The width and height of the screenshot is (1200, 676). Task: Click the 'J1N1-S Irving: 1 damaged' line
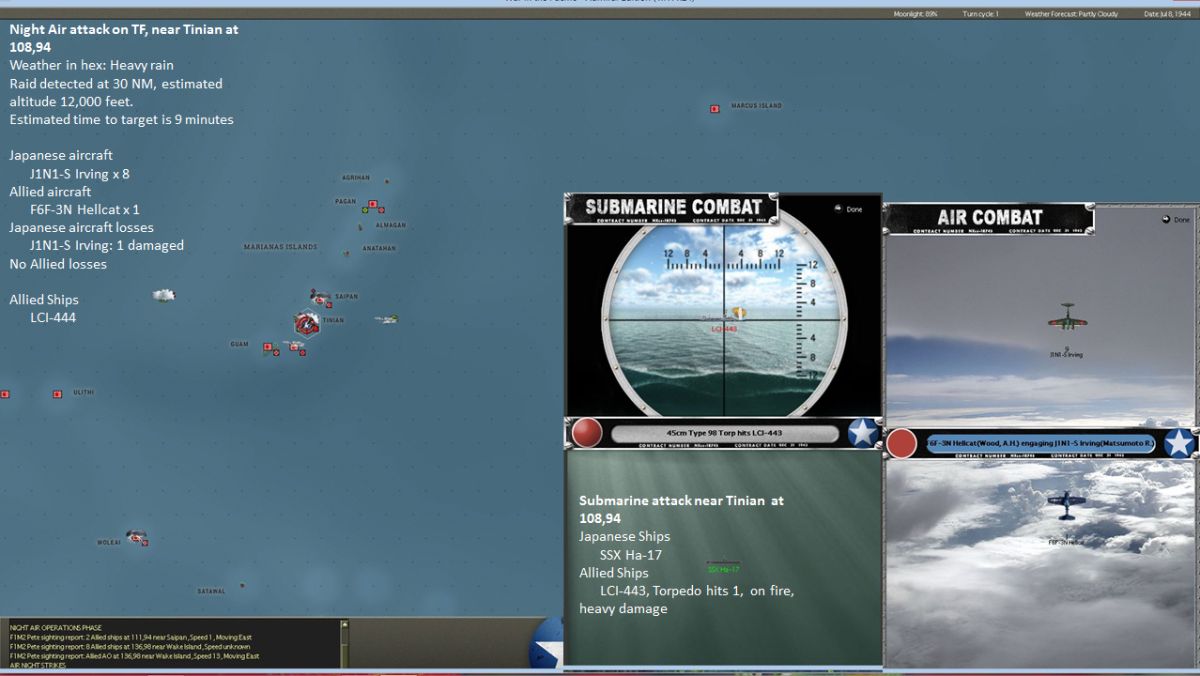pyautogui.click(x=107, y=246)
